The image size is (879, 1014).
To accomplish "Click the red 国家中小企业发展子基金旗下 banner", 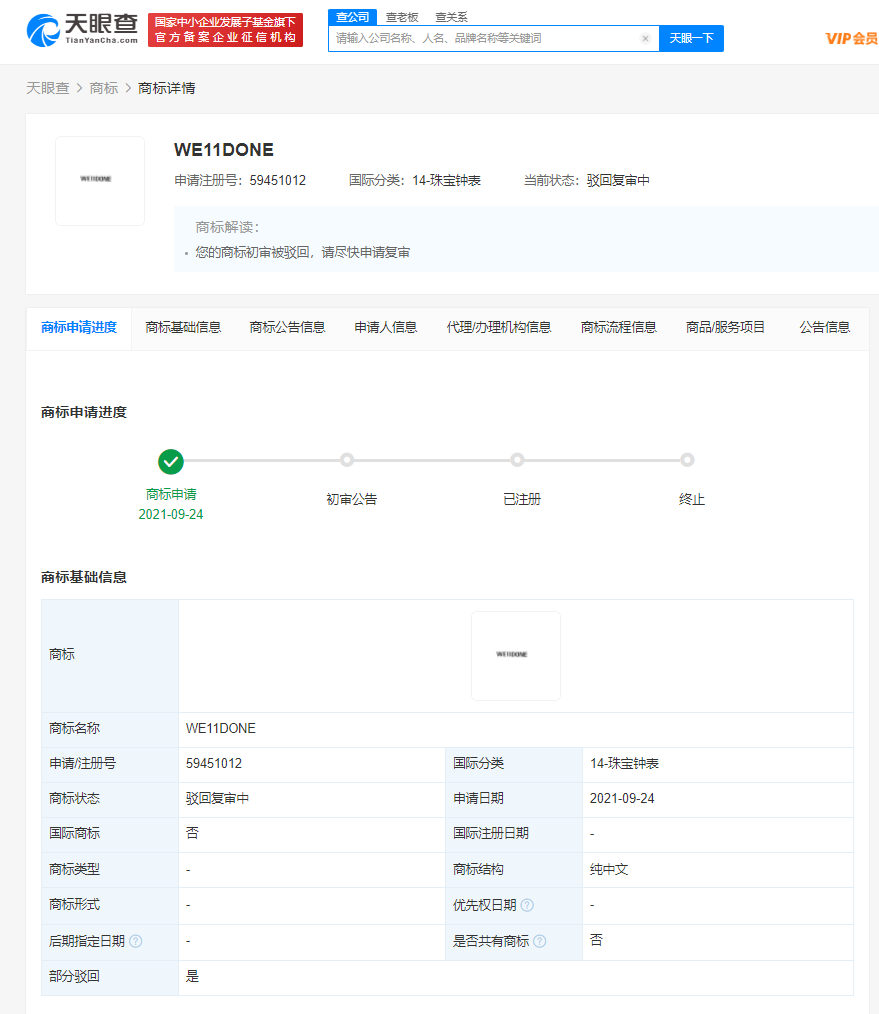I will [x=225, y=30].
